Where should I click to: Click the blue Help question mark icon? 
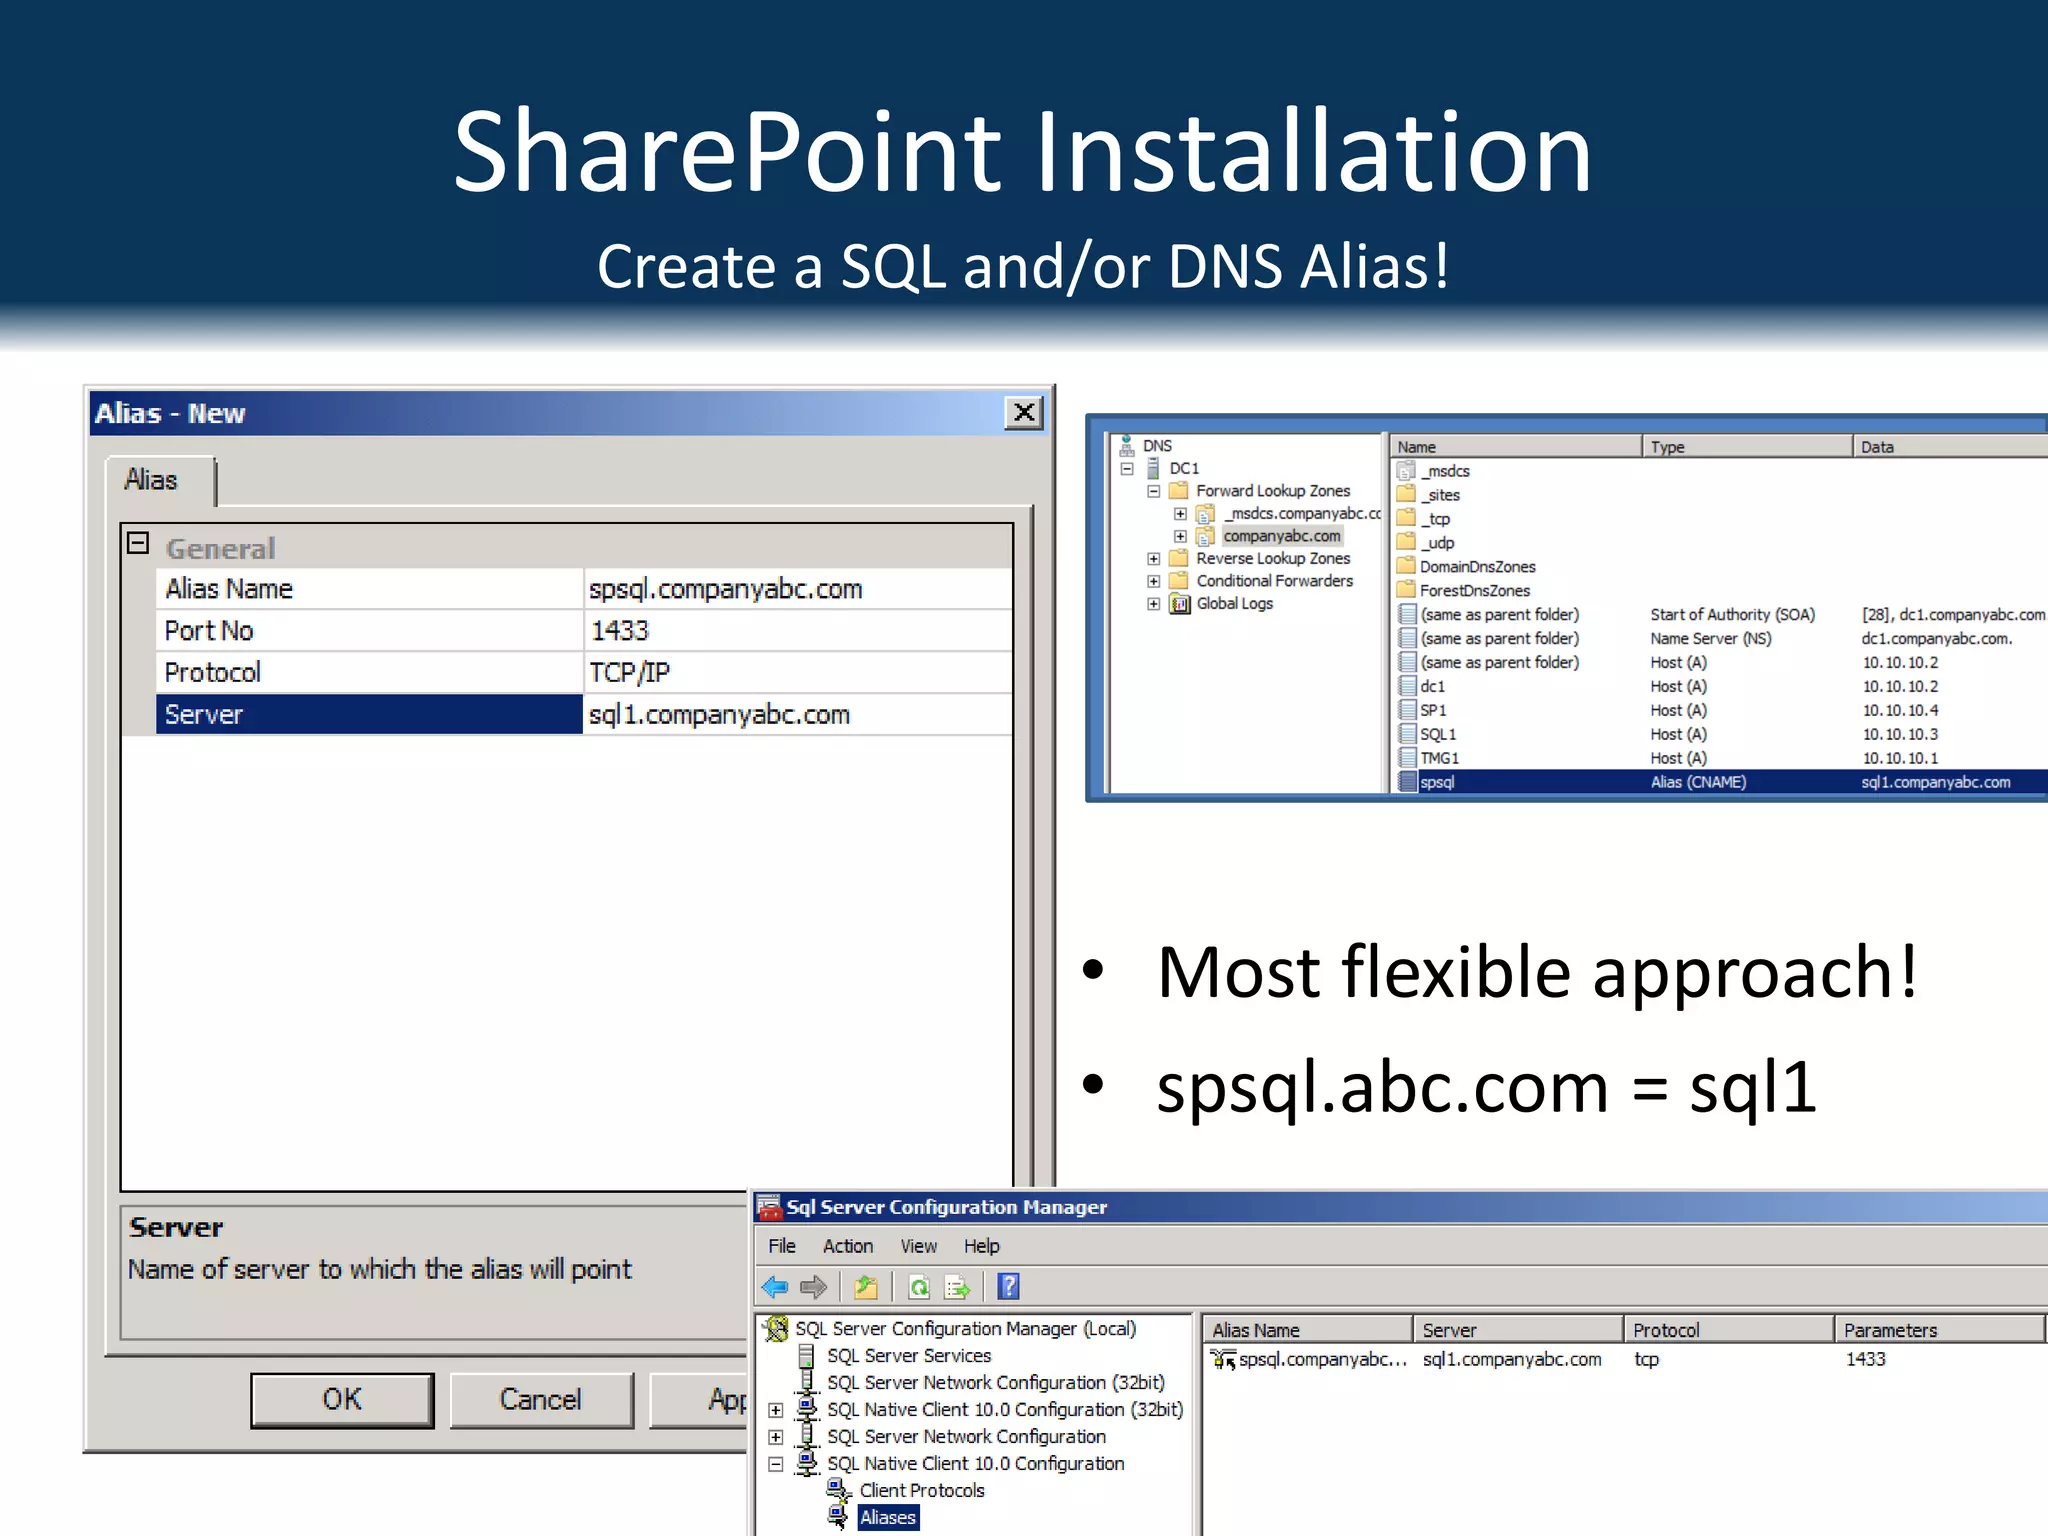(1008, 1287)
